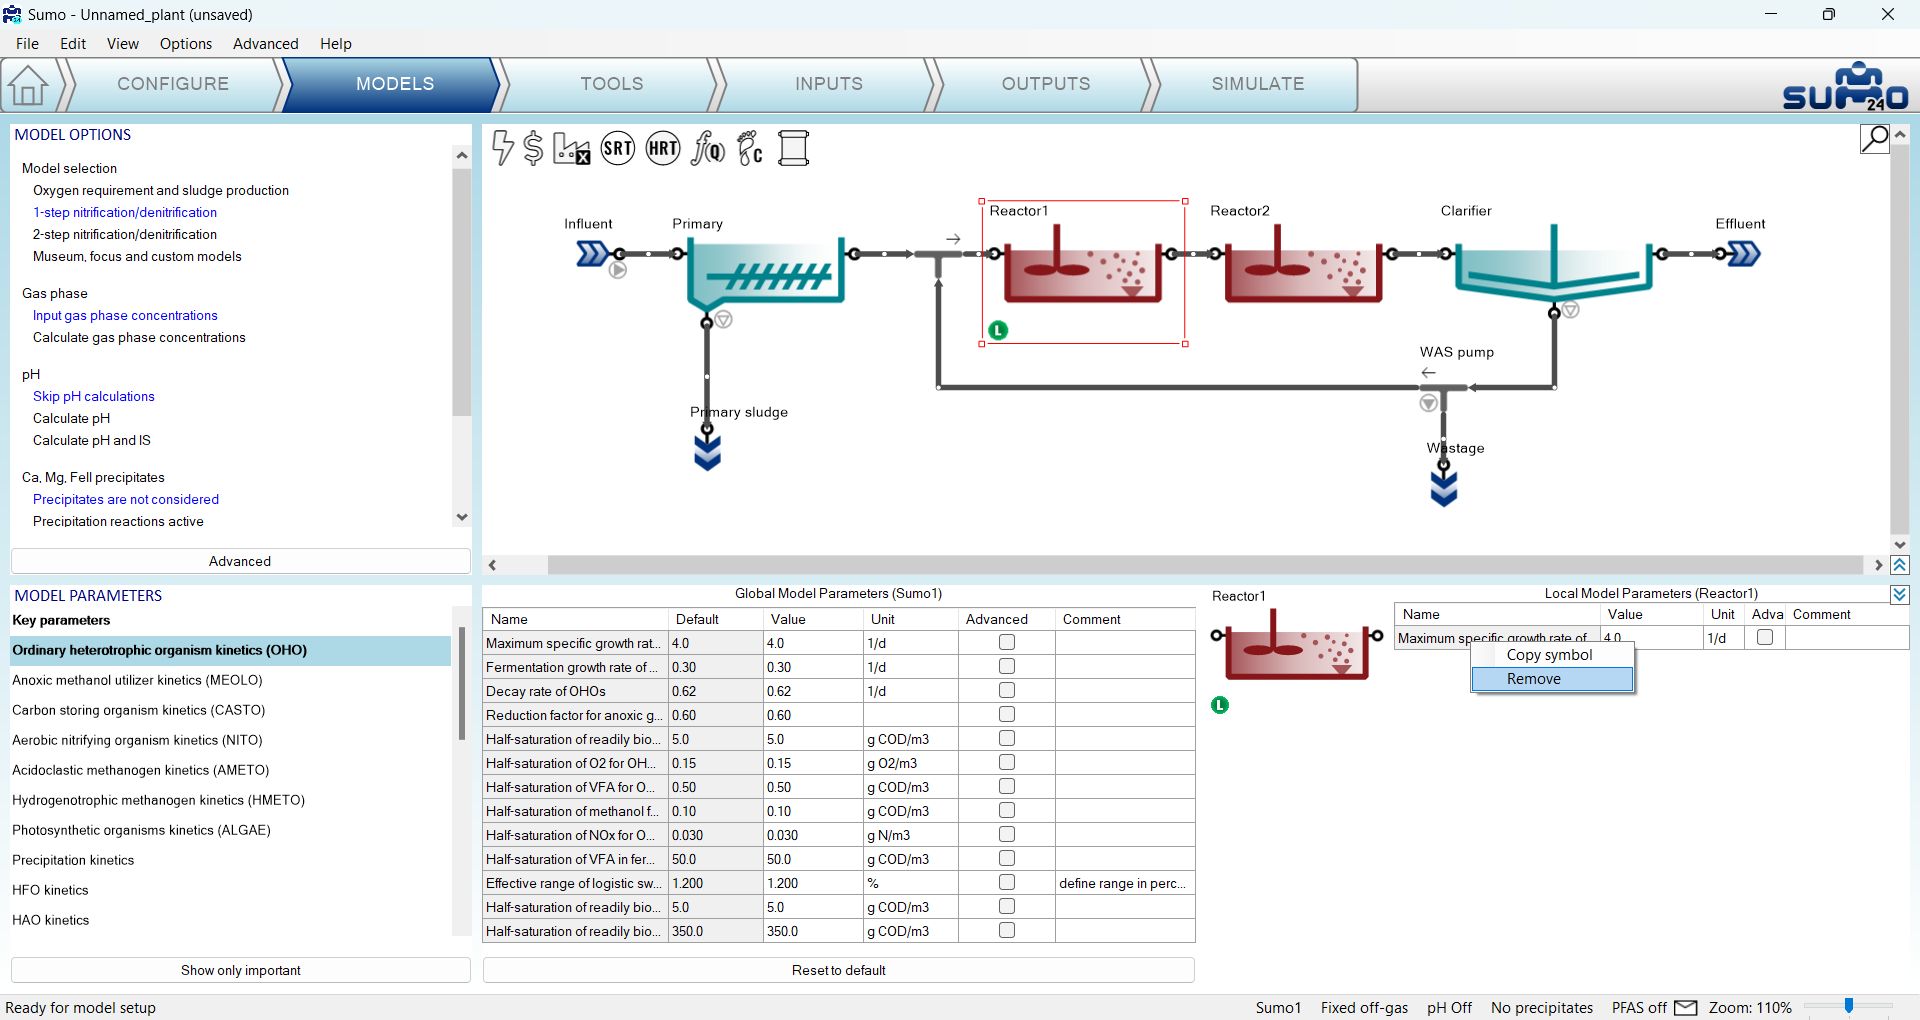Toggle Advanced for Maximum specific growth rate row
The image size is (1920, 1020).
[1007, 643]
